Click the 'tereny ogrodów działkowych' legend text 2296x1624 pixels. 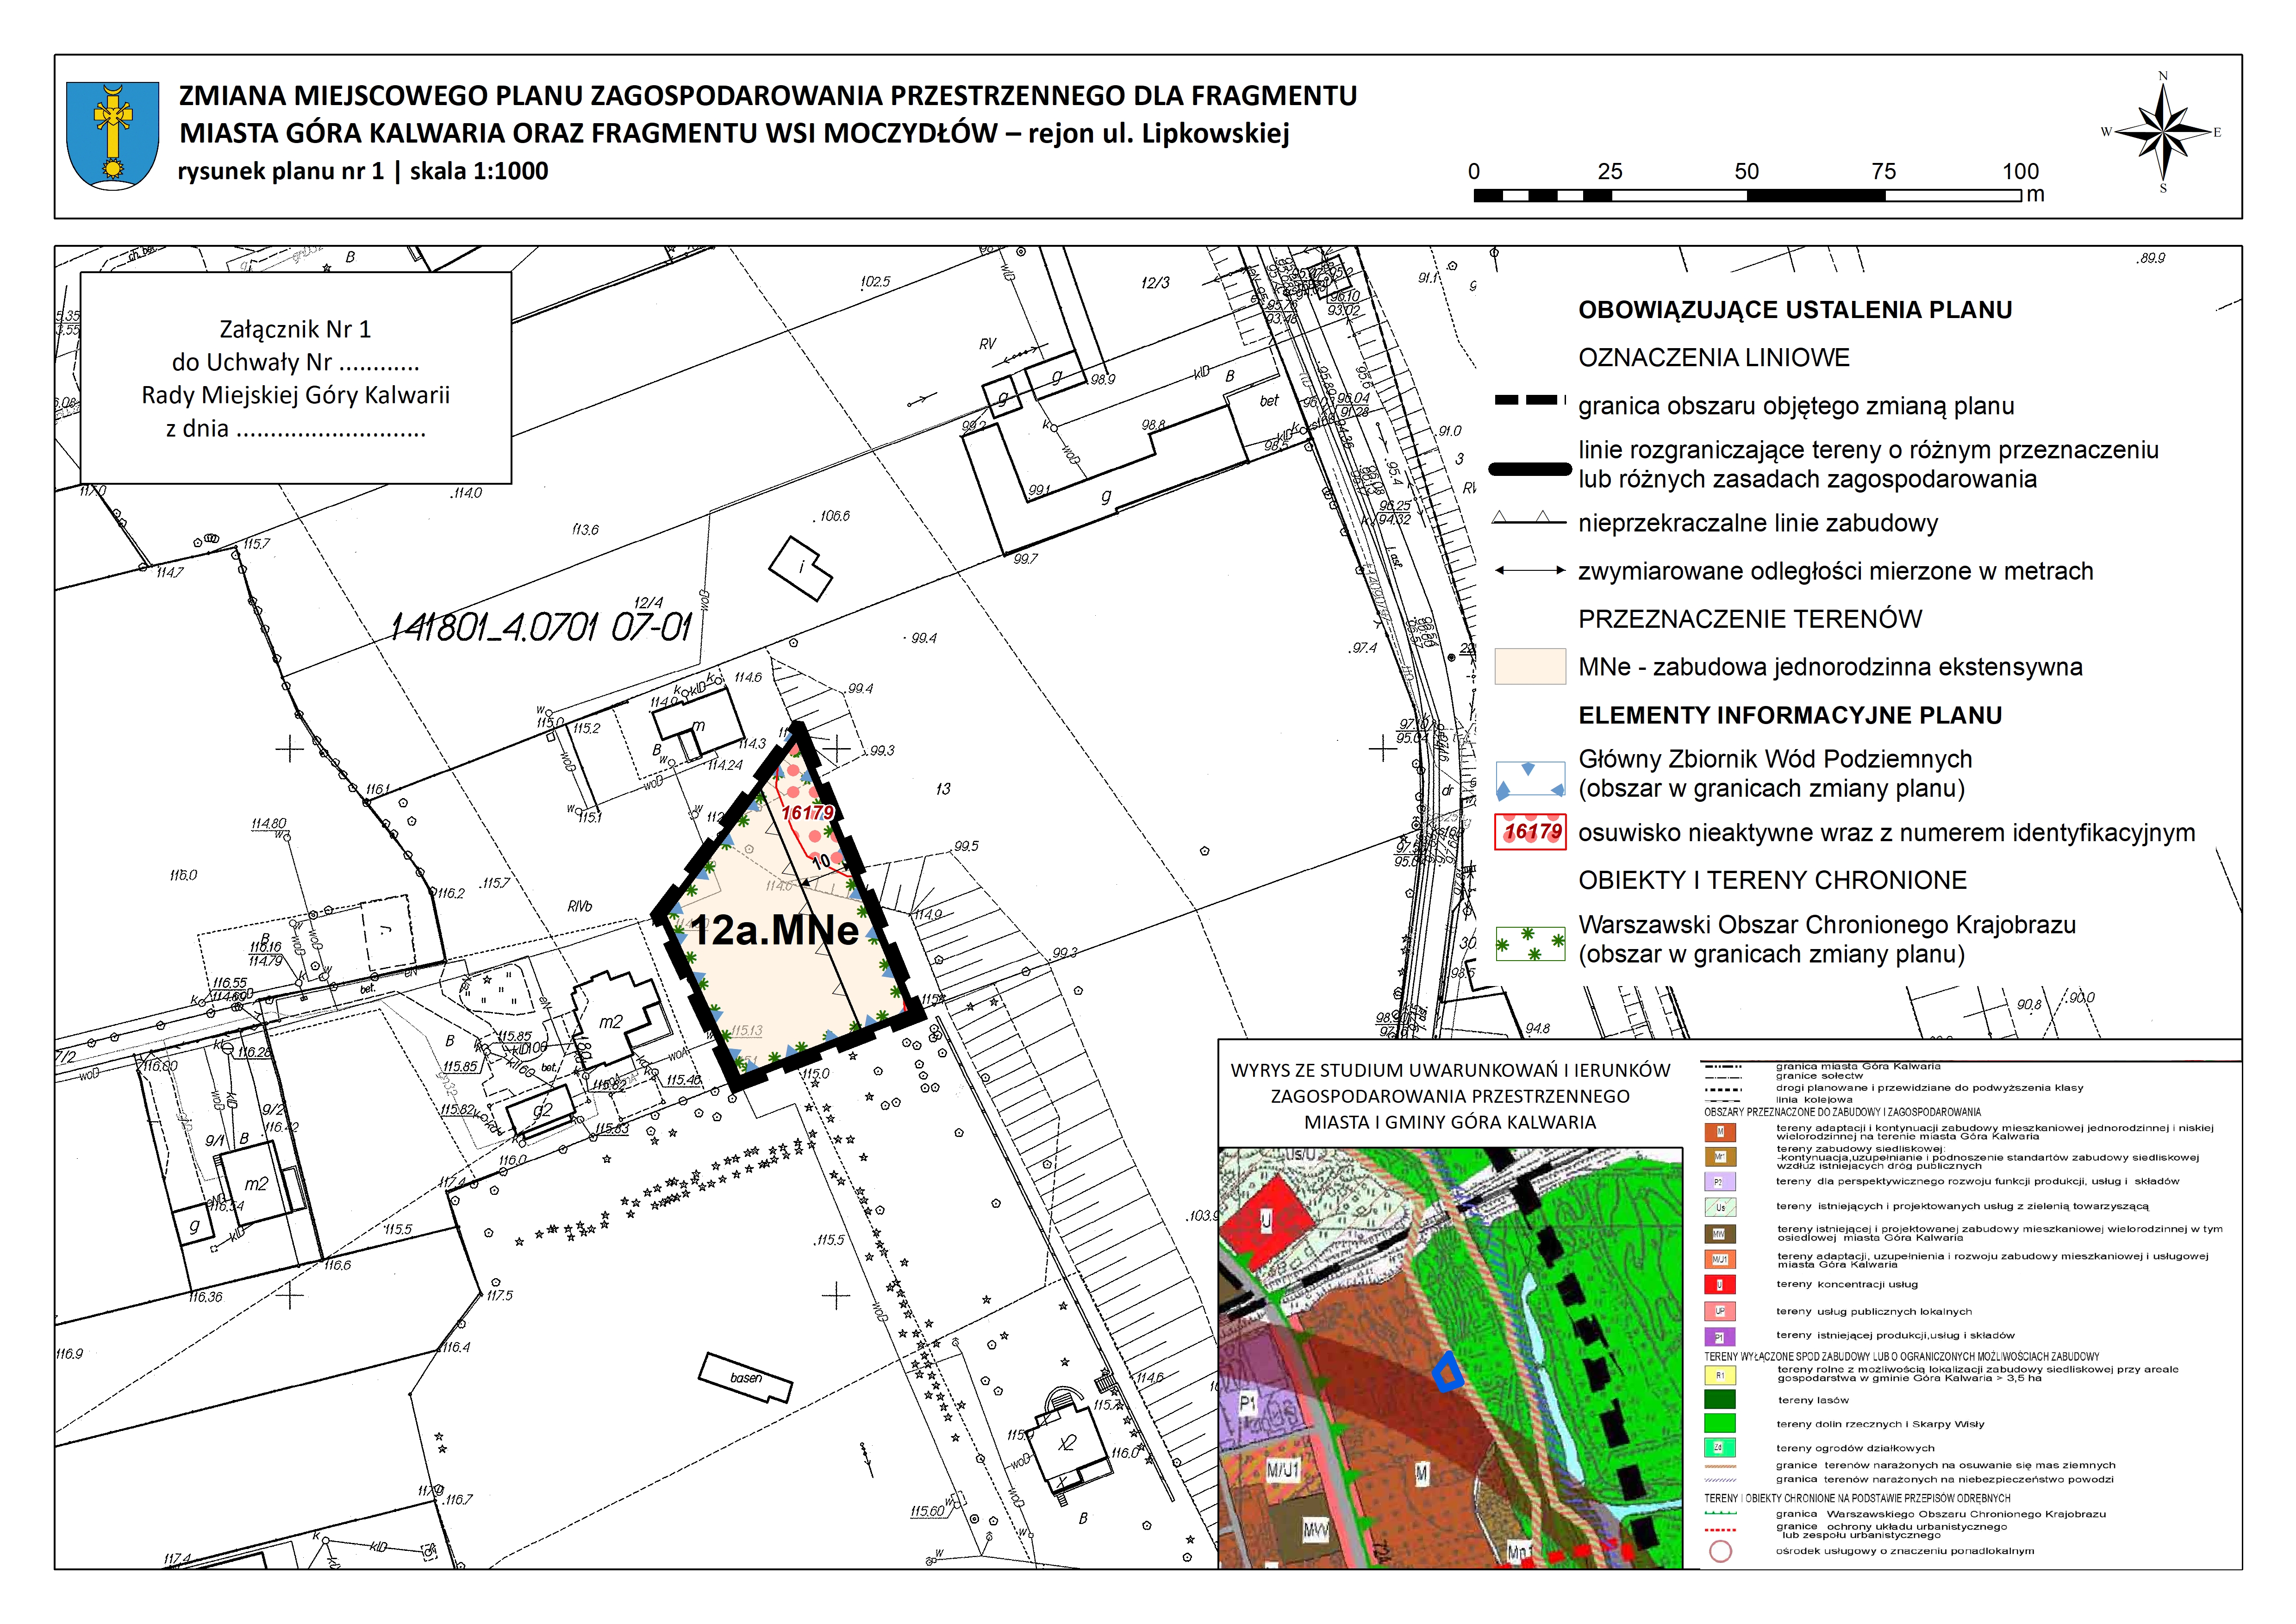pos(1855,1448)
